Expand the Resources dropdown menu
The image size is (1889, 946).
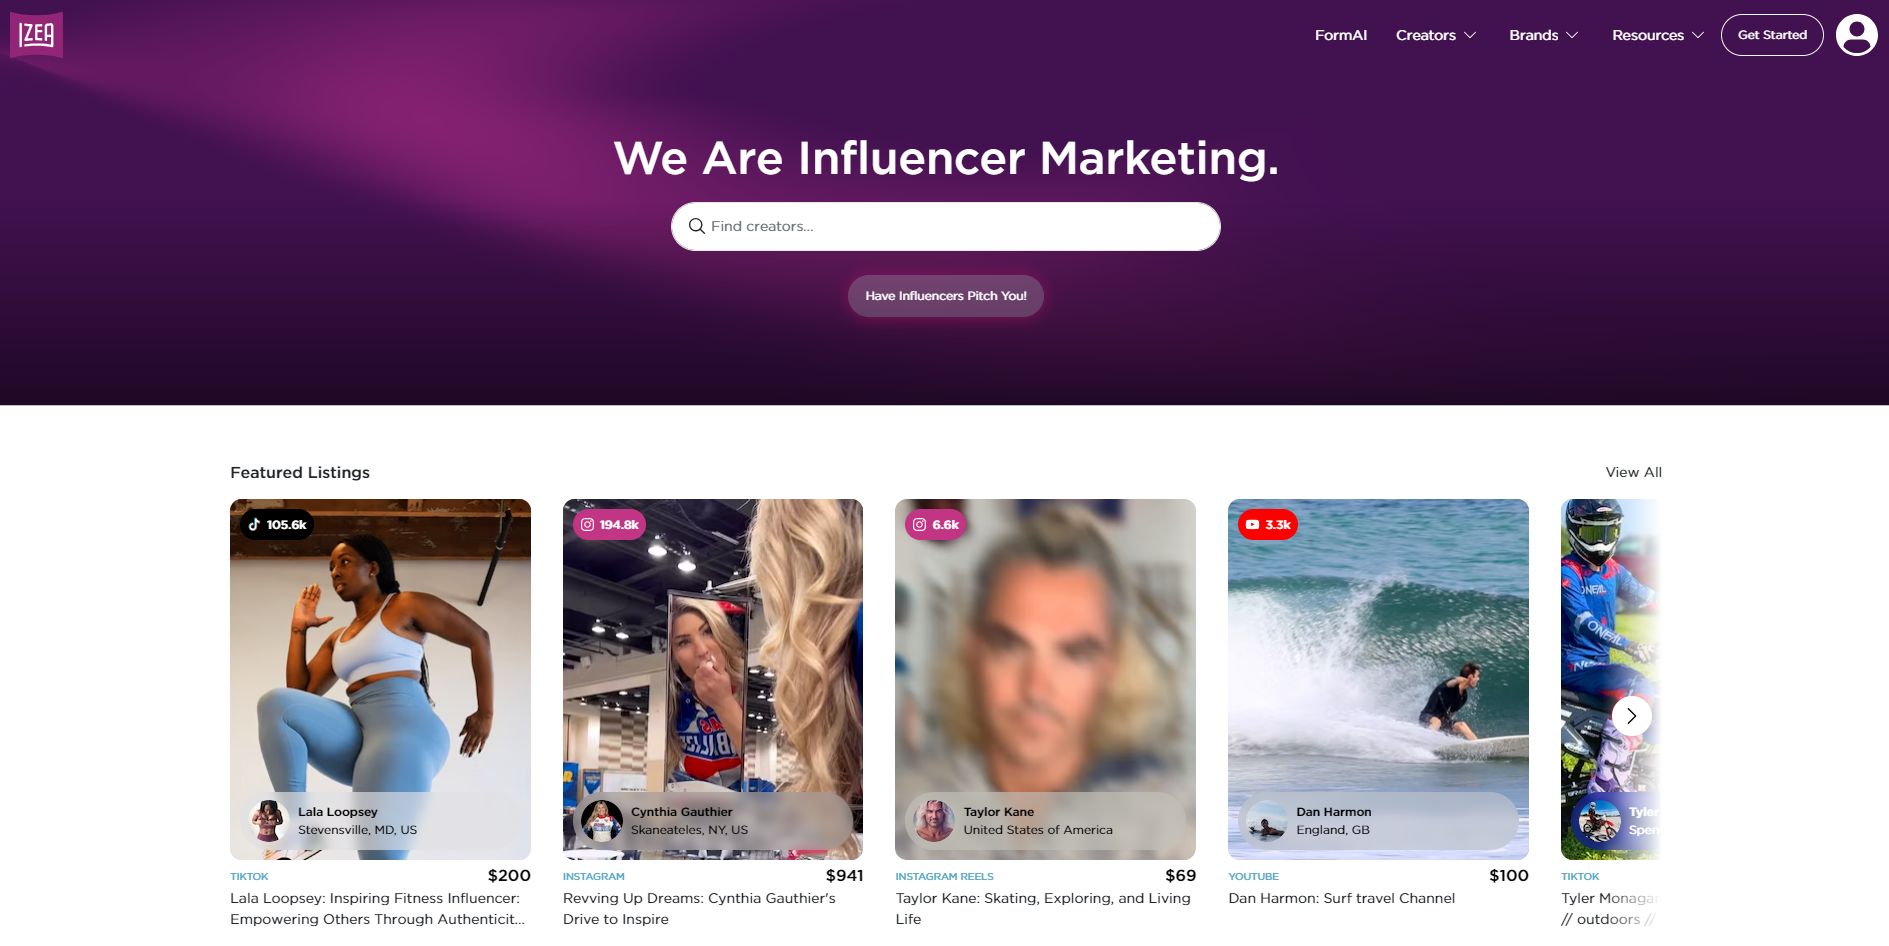[x=1658, y=35]
